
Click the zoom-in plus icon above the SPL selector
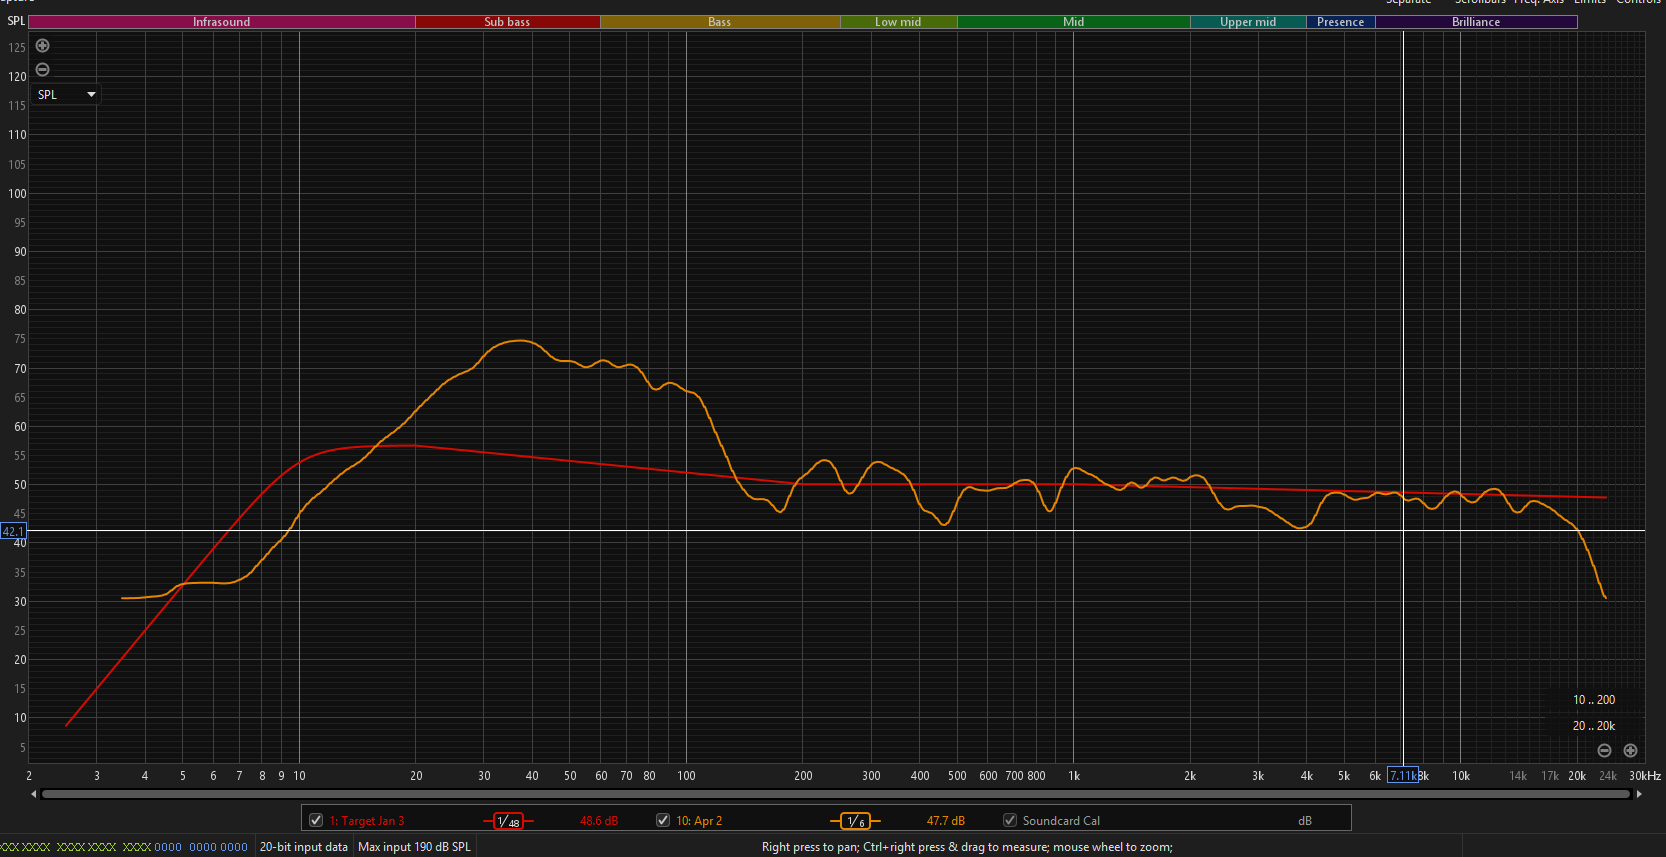point(42,46)
